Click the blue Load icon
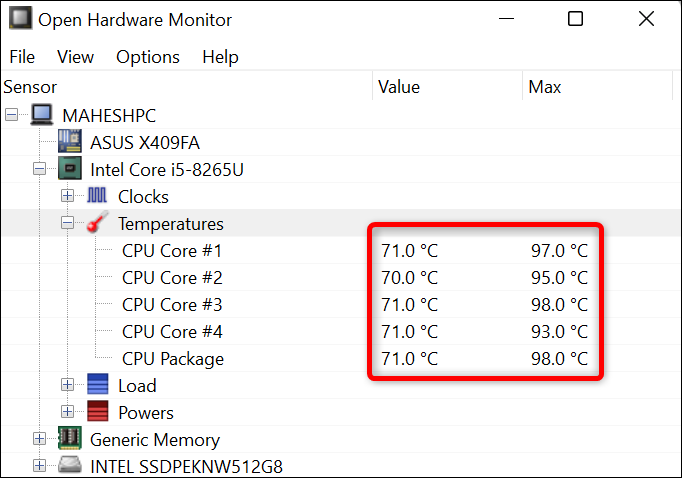 point(97,385)
